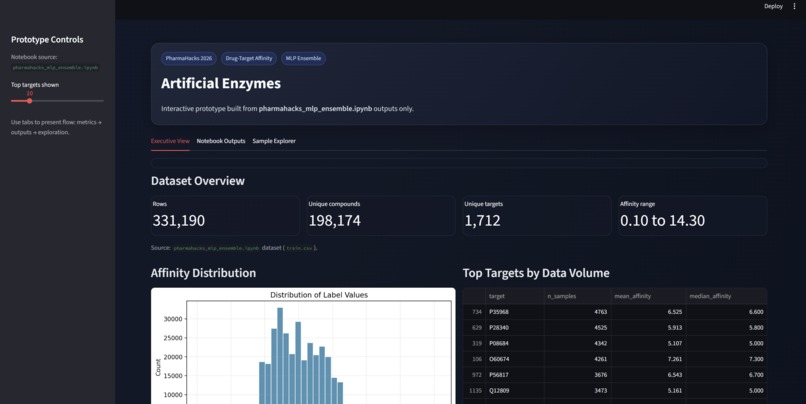
Task: Click row index 972
Action: point(474,375)
